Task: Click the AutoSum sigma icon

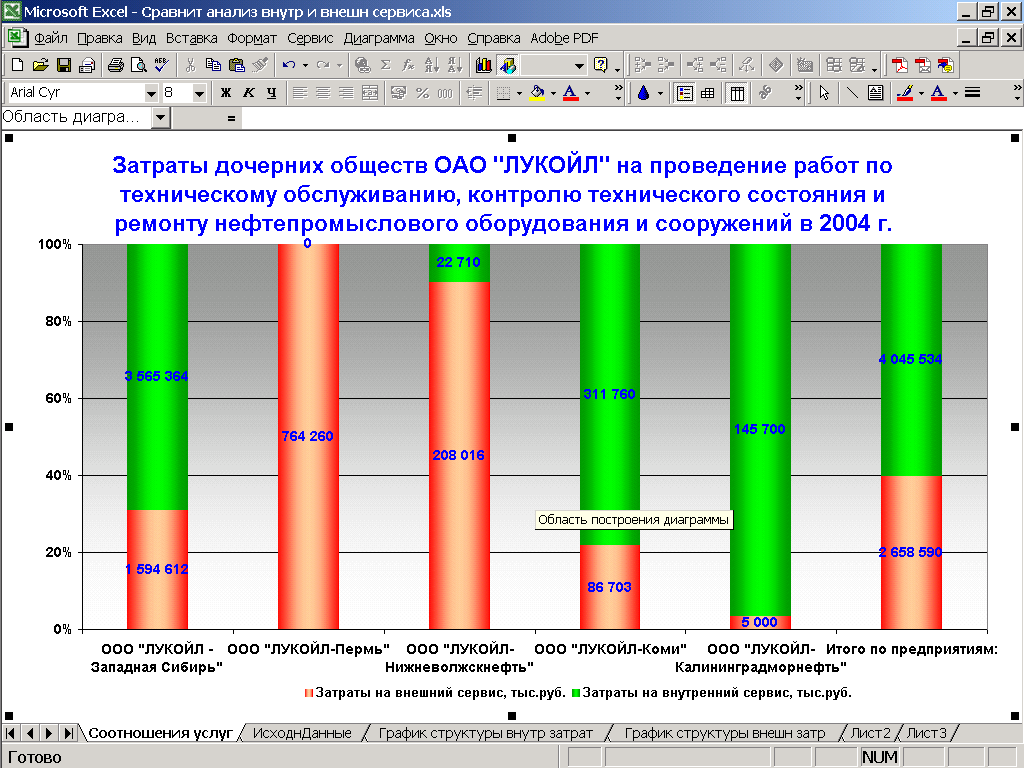Action: coord(385,65)
